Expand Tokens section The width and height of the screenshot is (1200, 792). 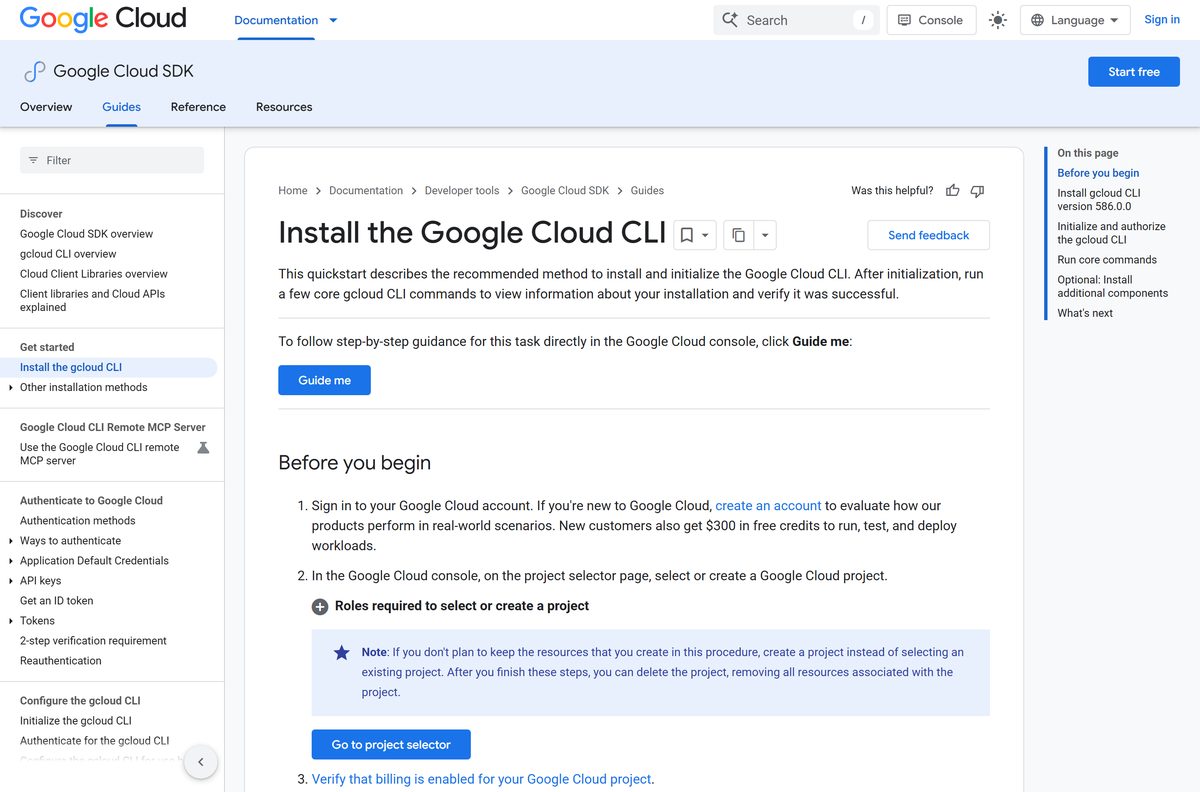pyautogui.click(x=11, y=621)
